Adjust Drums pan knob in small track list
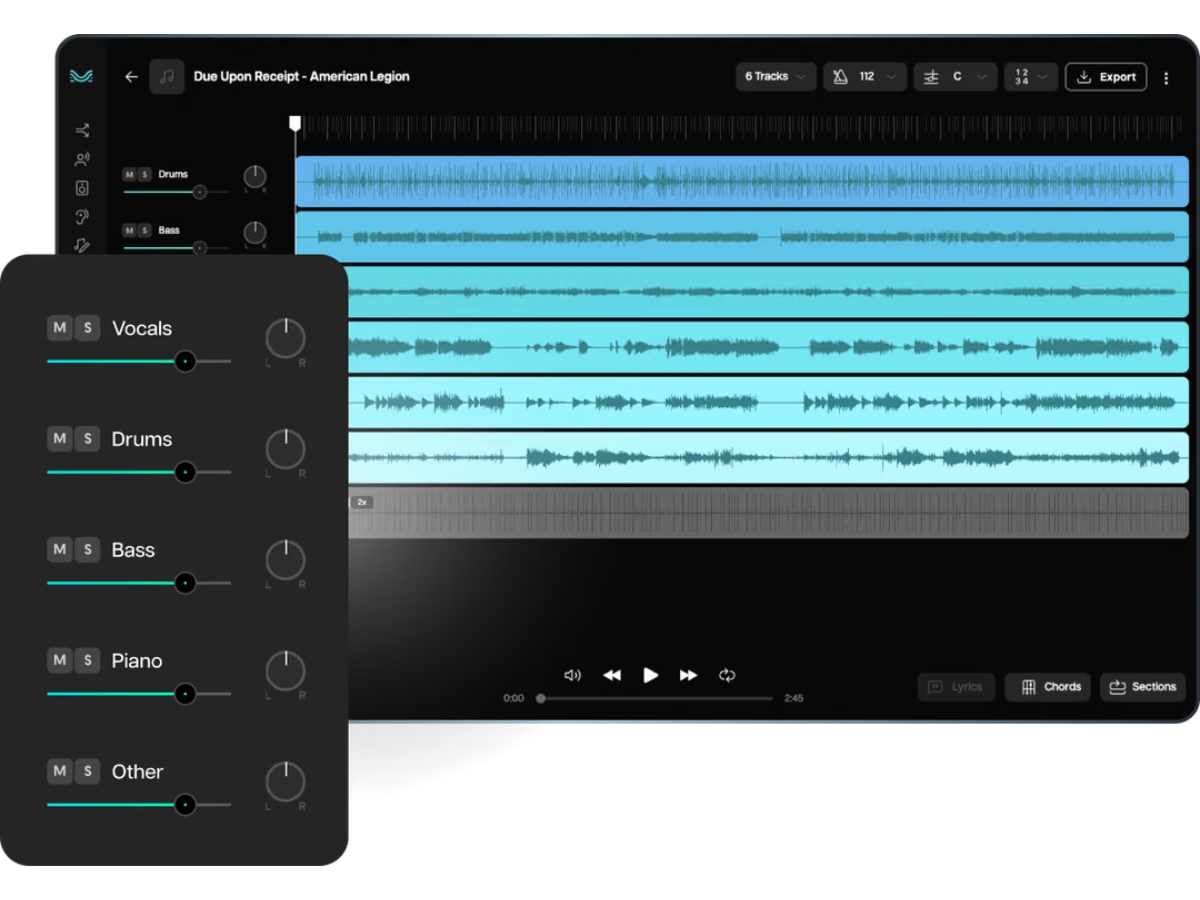Viewport: 1200px width, 900px height. click(x=255, y=177)
